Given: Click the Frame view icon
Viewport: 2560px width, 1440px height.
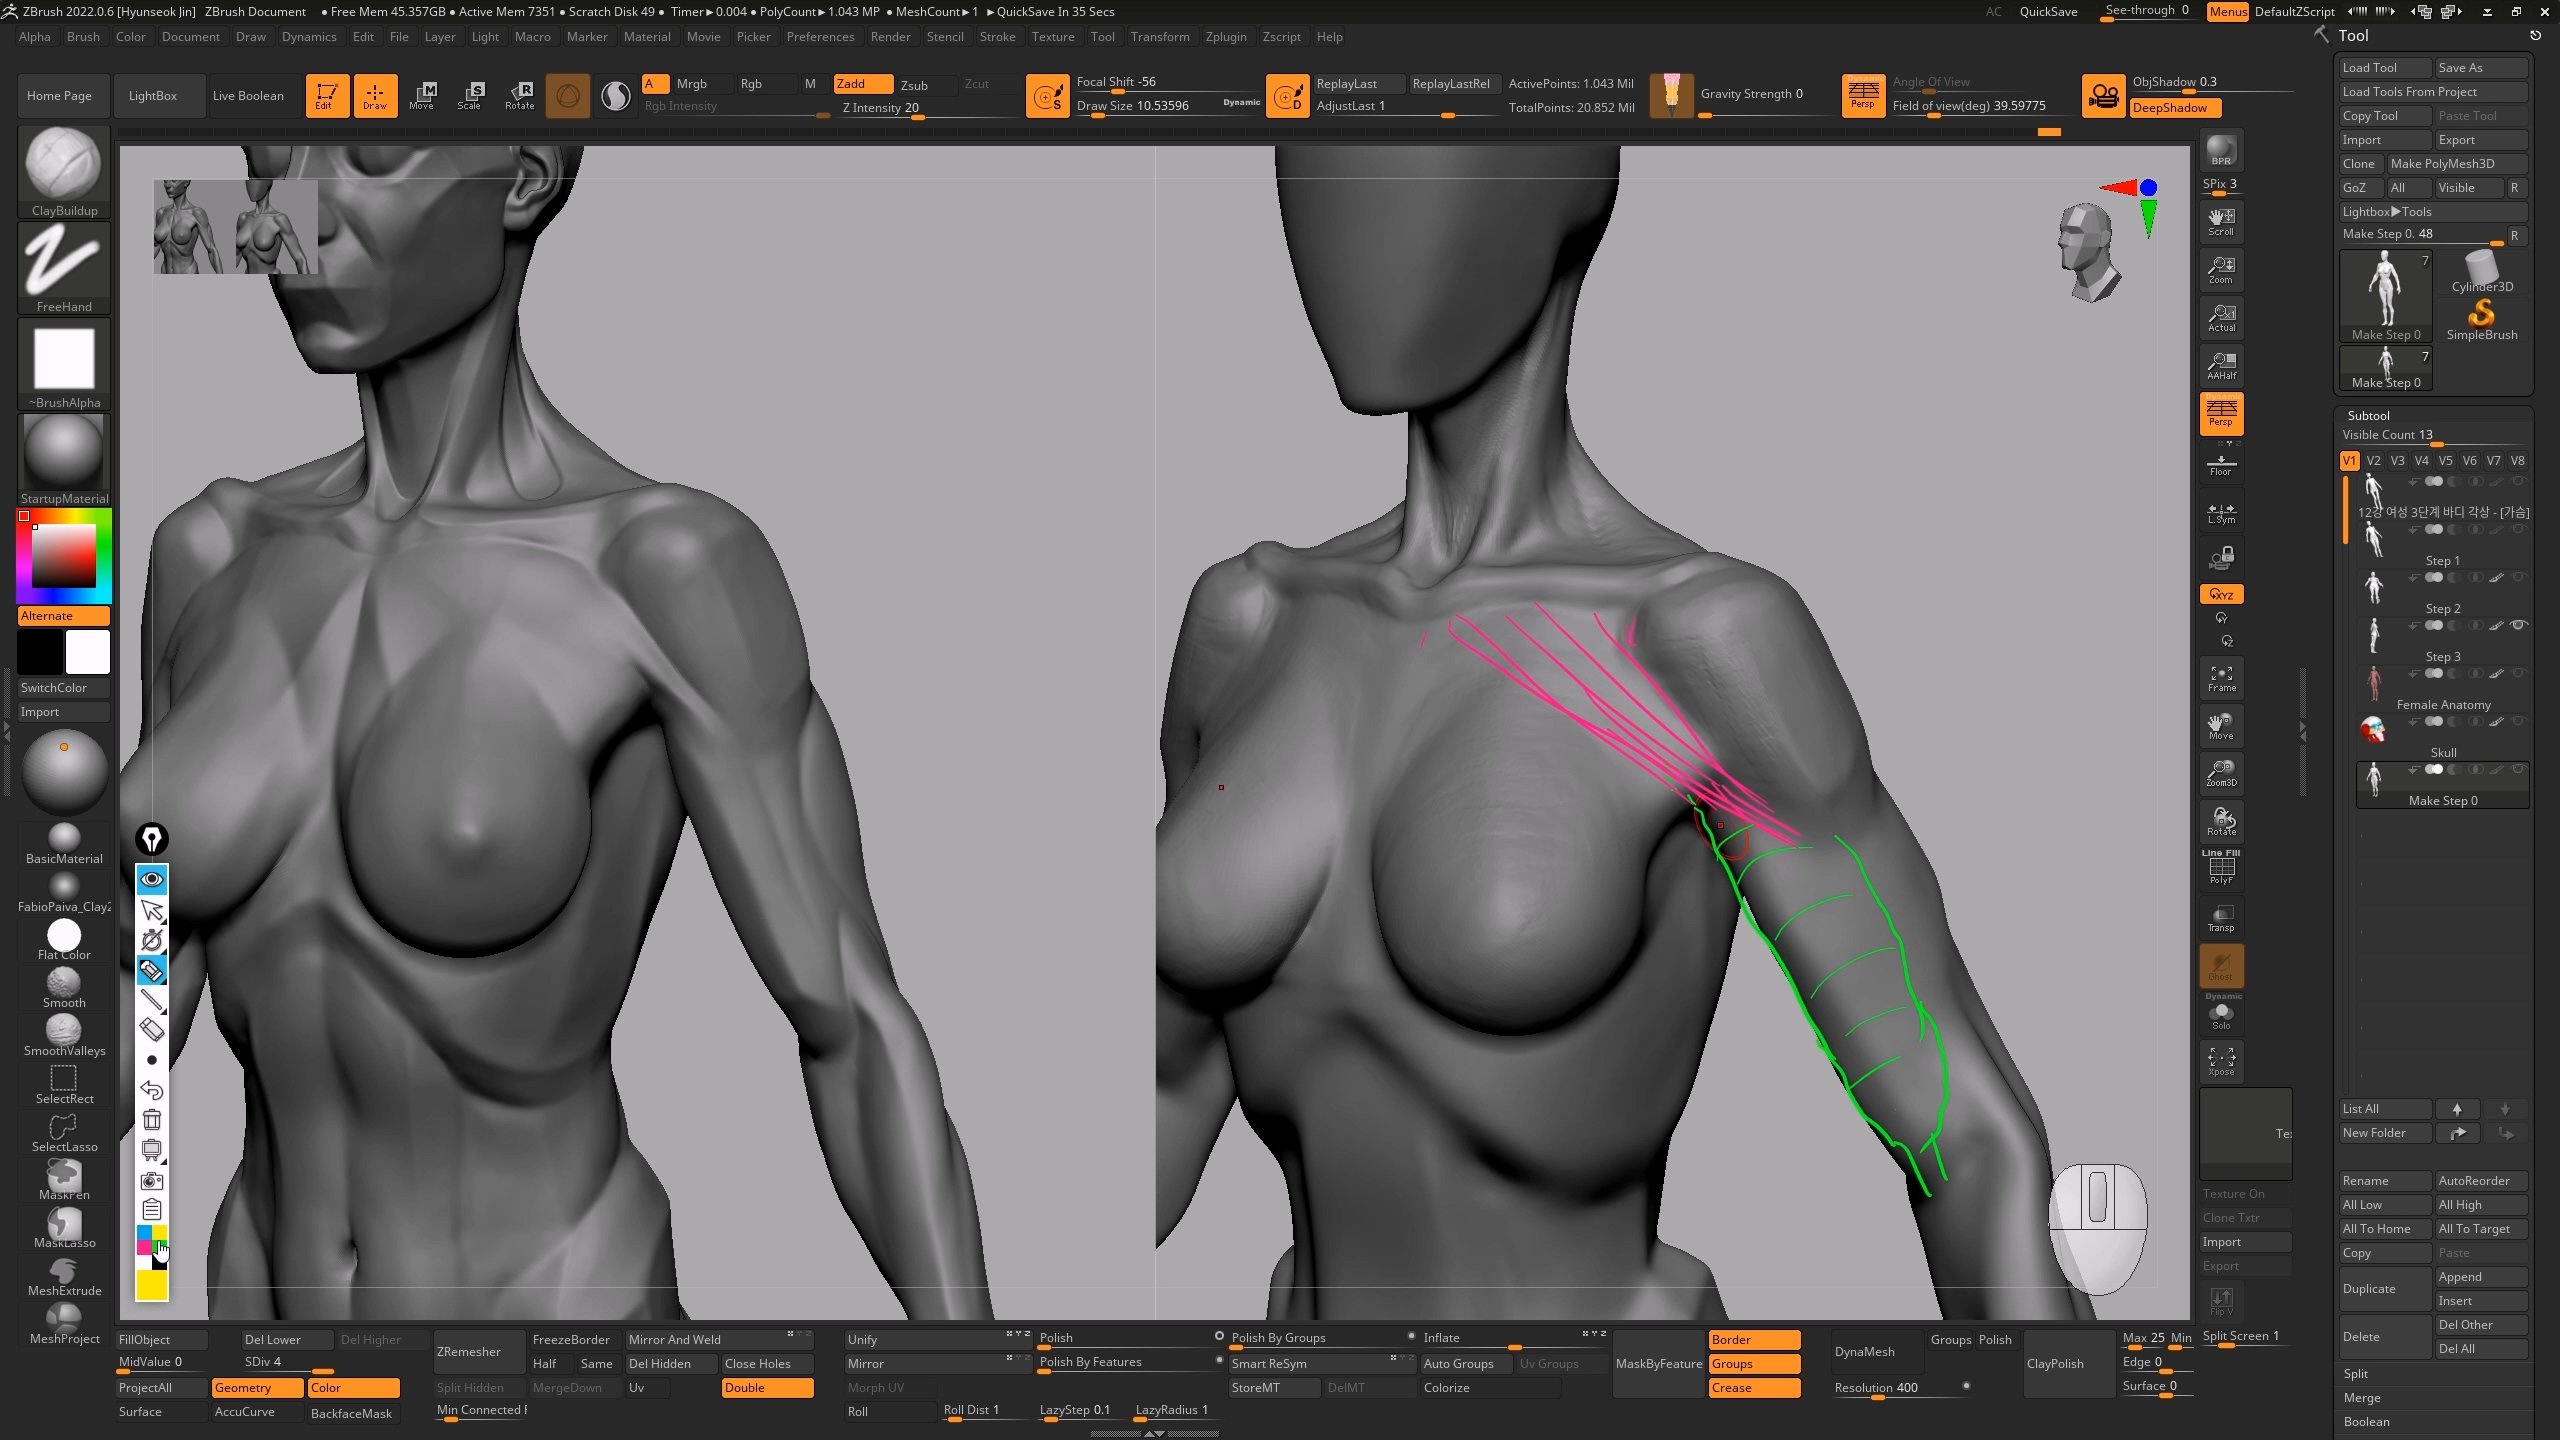Looking at the screenshot, I should 2221,678.
